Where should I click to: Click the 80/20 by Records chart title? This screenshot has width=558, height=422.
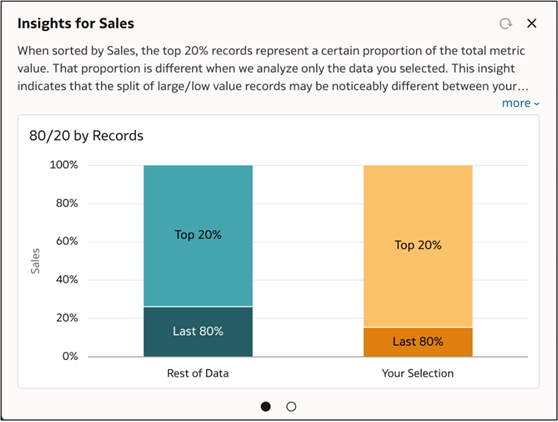click(86, 136)
